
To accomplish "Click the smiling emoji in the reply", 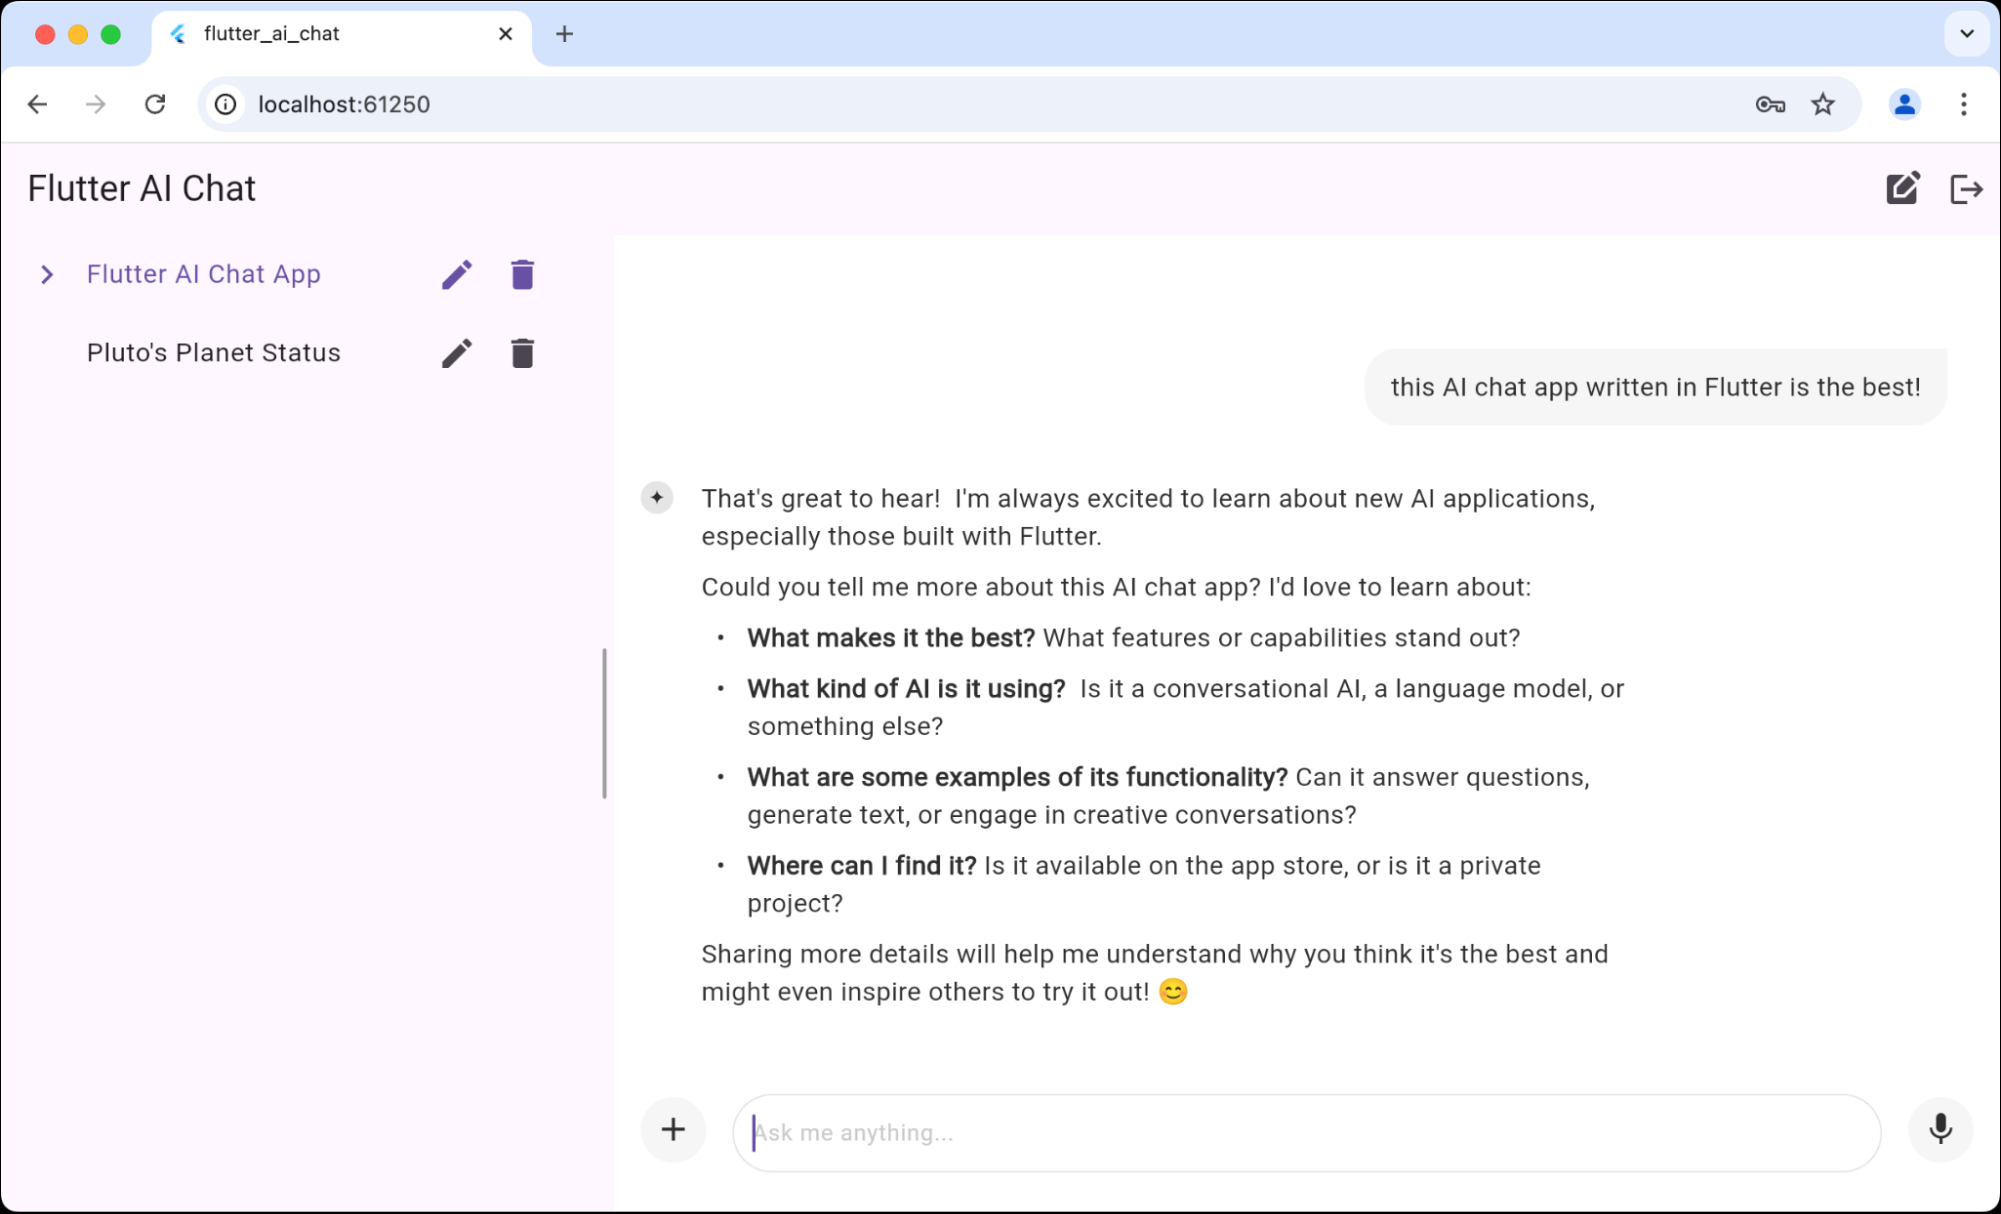I will 1173,992.
